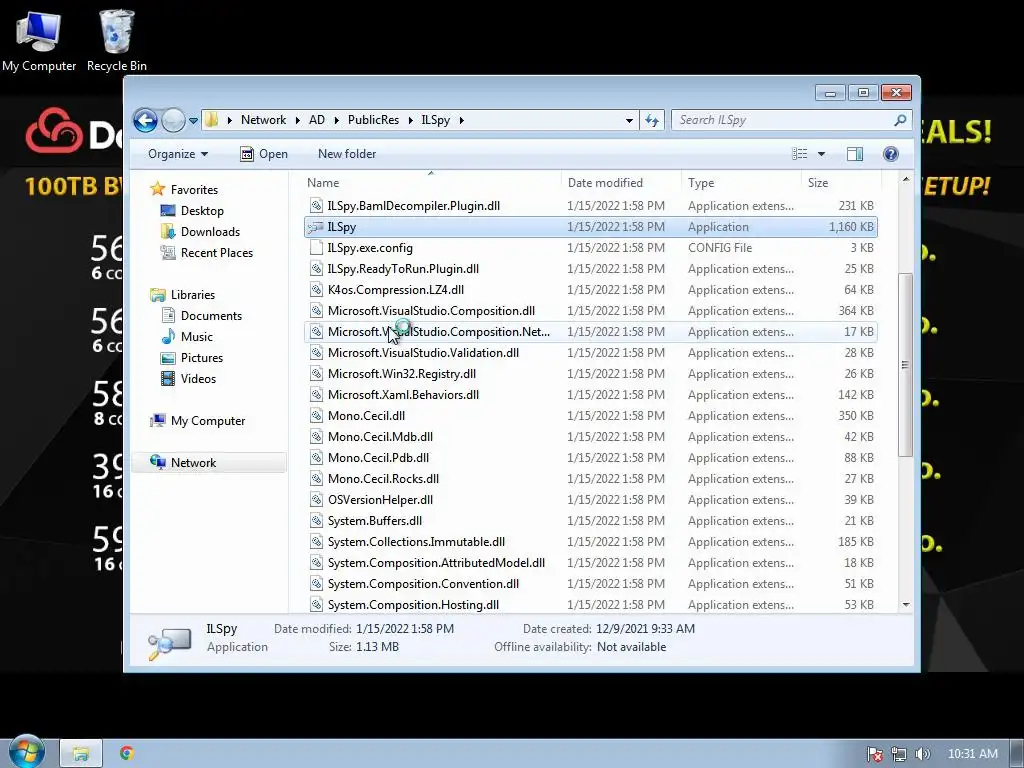Select Recent Places in navigation pane
1024x768 pixels.
pyautogui.click(x=216, y=253)
